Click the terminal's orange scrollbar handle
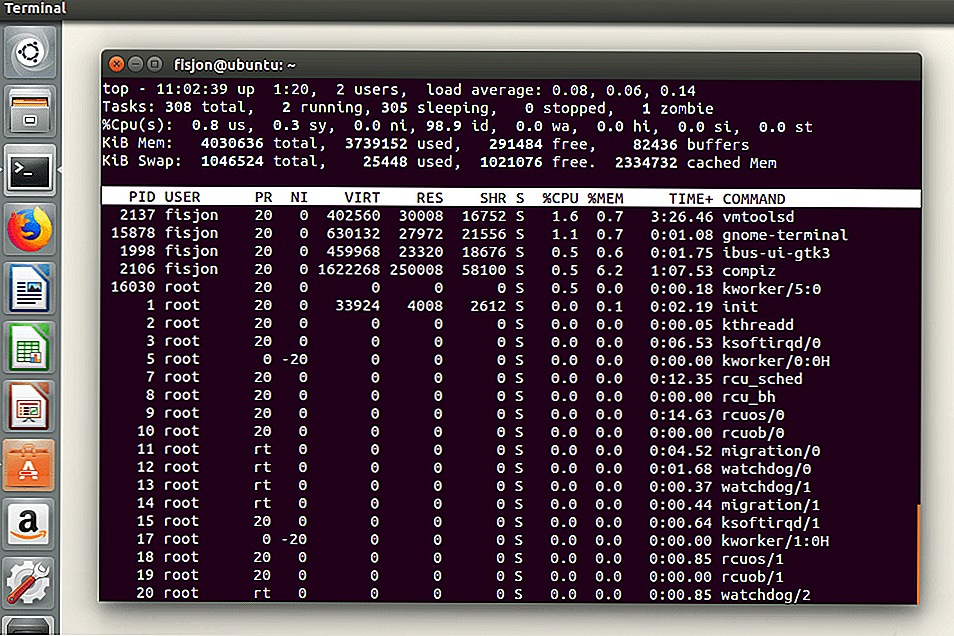The image size is (954, 636). click(918, 553)
